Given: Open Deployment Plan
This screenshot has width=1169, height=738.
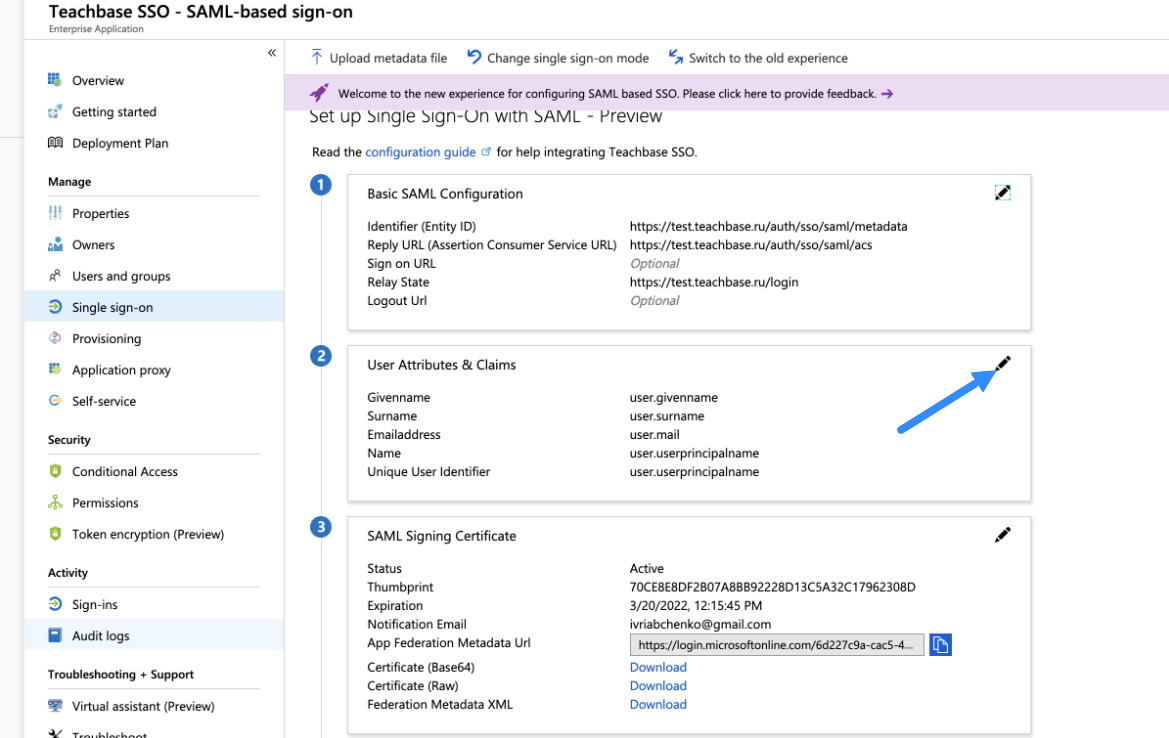Looking at the screenshot, I should [120, 143].
